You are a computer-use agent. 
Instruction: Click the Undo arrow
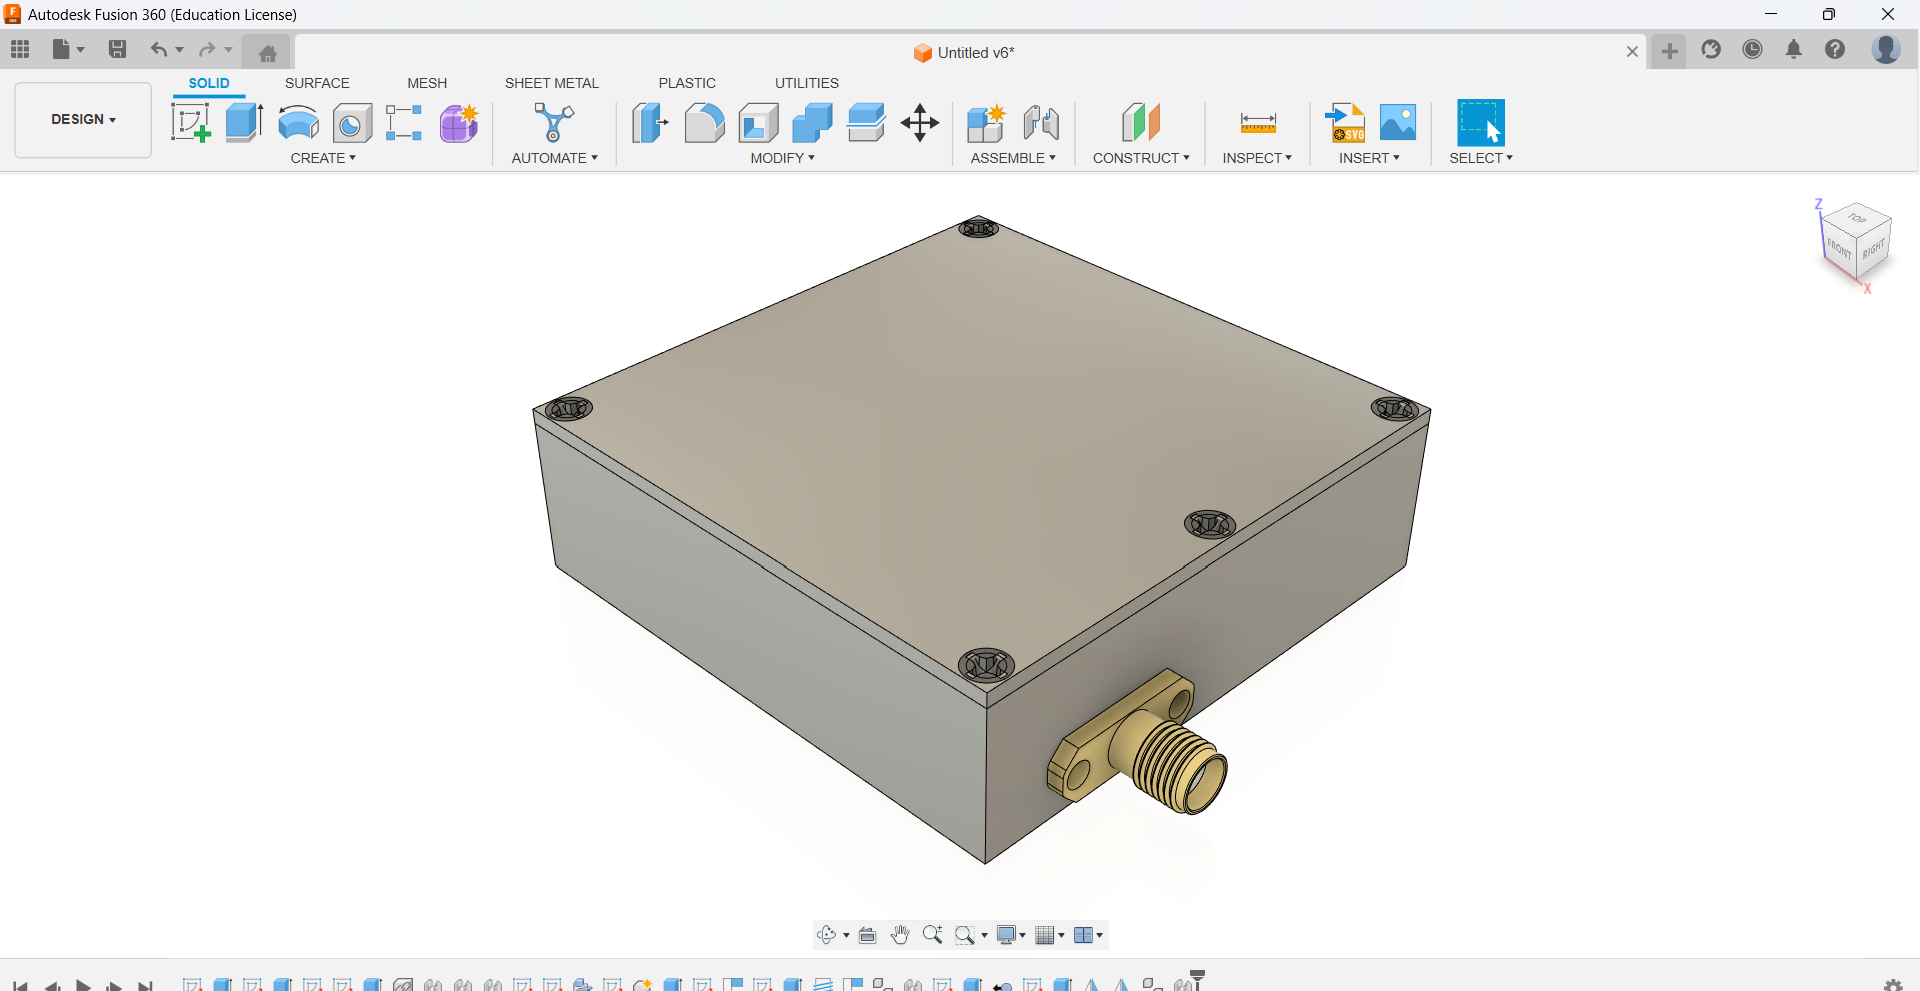point(158,49)
